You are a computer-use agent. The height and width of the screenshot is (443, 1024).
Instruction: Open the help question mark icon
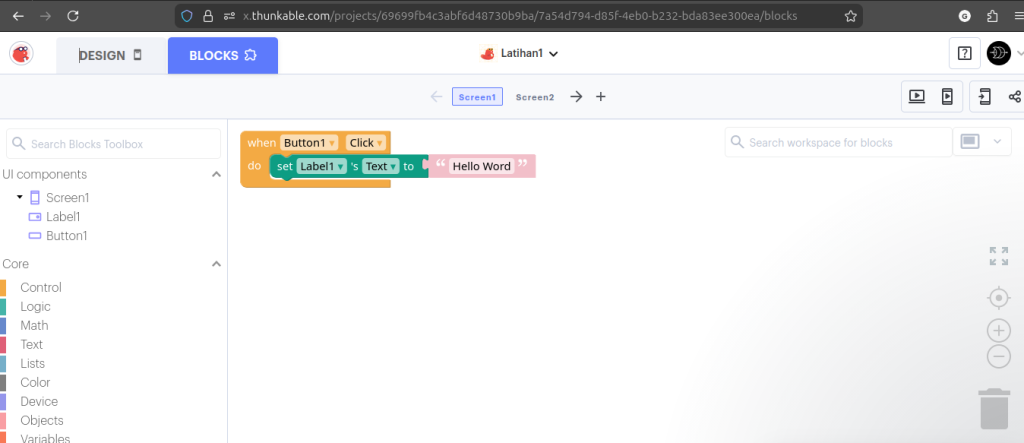pyautogui.click(x=963, y=54)
